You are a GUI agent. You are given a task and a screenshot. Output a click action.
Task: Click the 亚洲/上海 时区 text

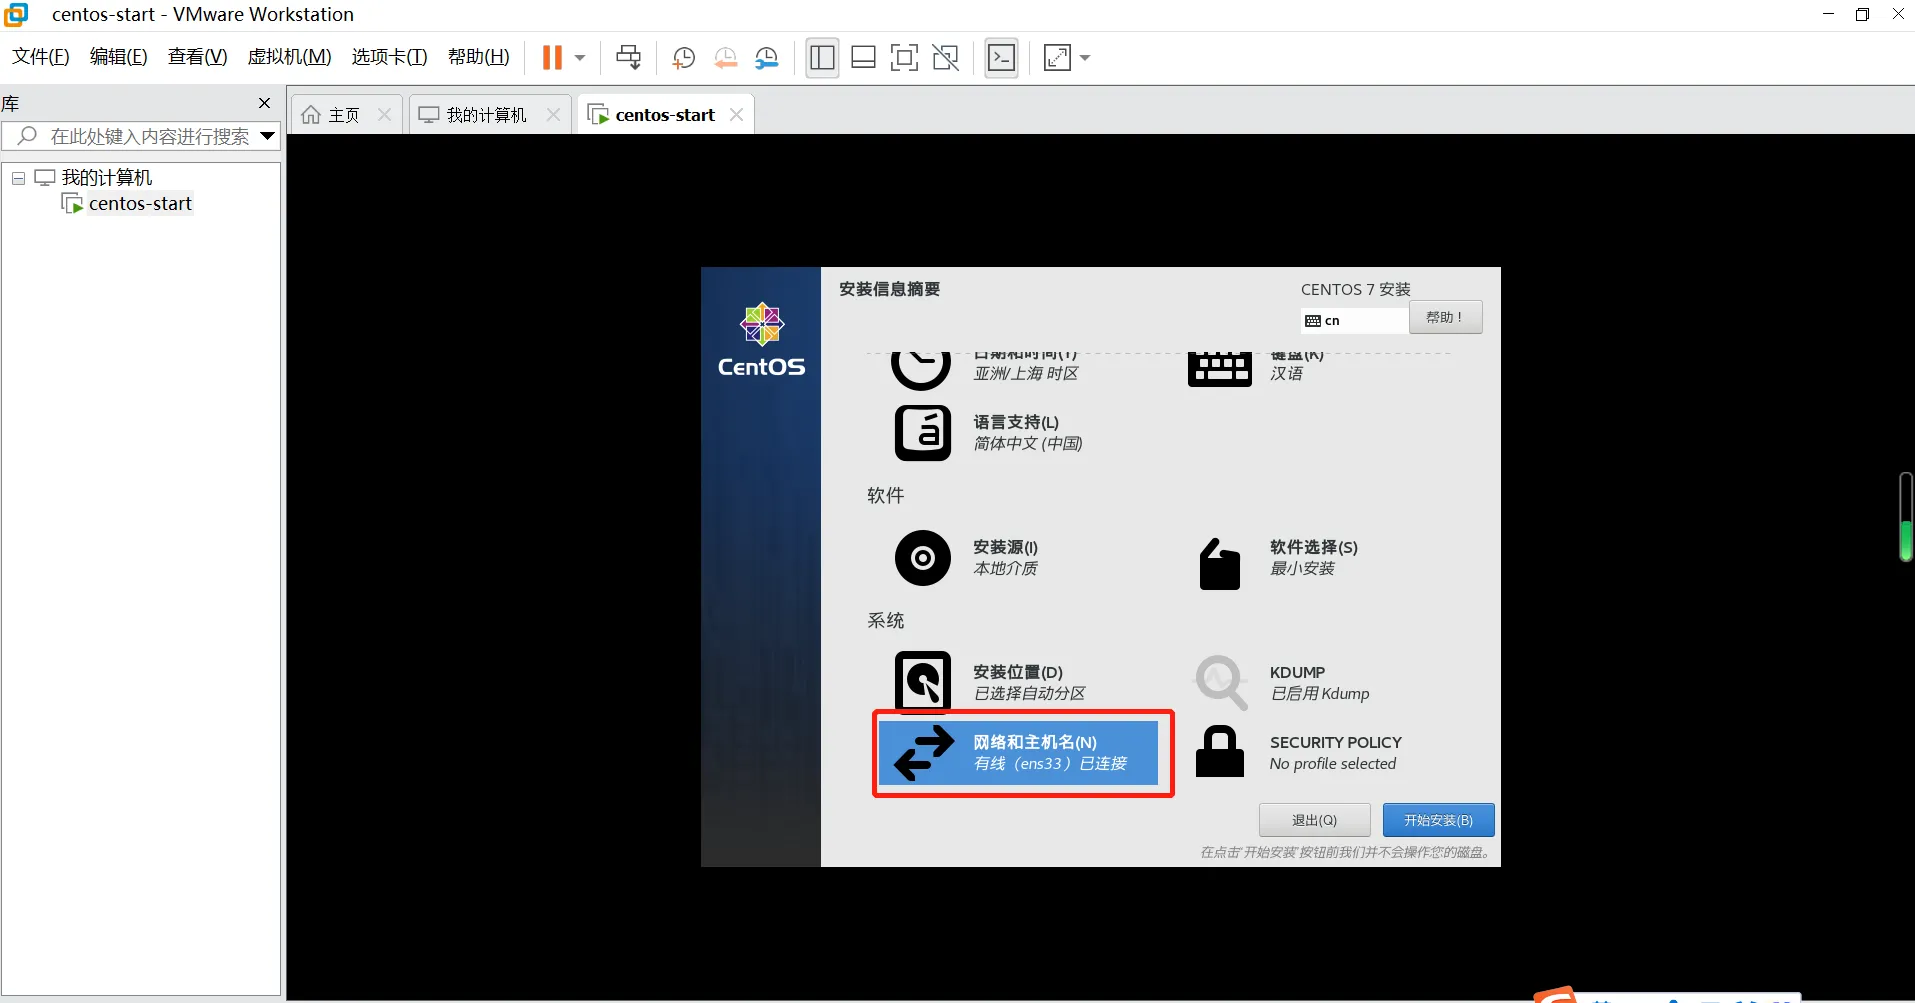click(x=1026, y=374)
